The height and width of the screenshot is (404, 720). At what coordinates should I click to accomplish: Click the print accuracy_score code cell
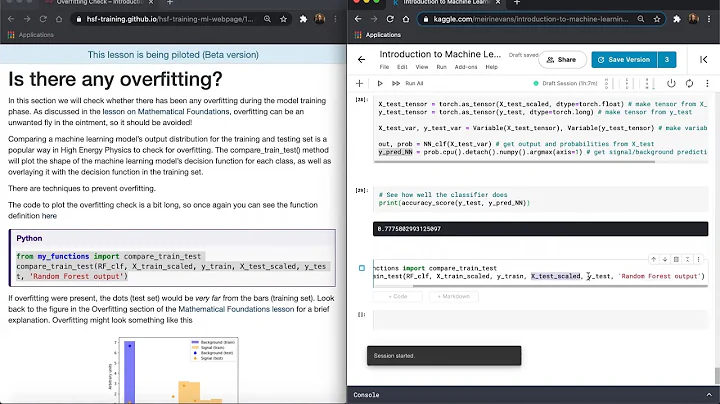click(540, 199)
